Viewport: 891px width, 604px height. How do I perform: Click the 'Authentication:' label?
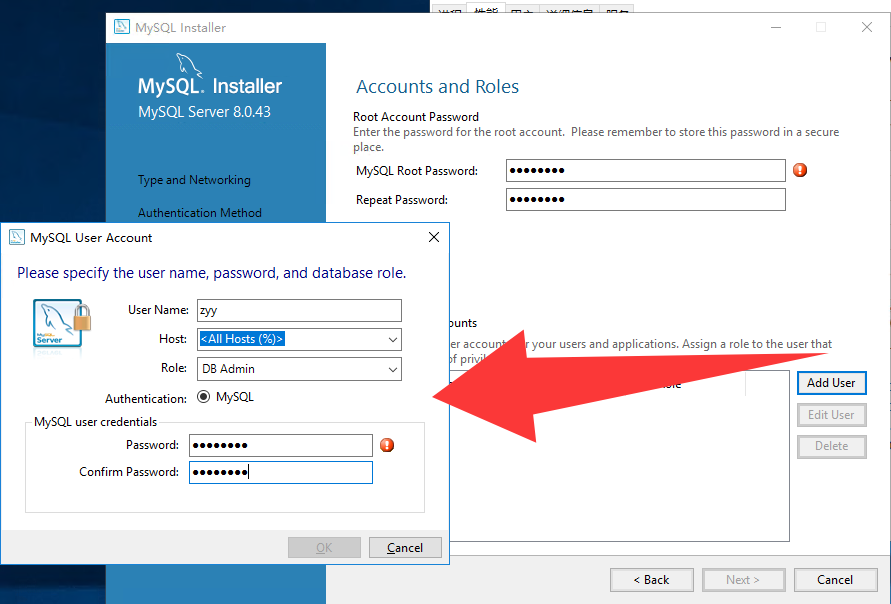pos(146,398)
